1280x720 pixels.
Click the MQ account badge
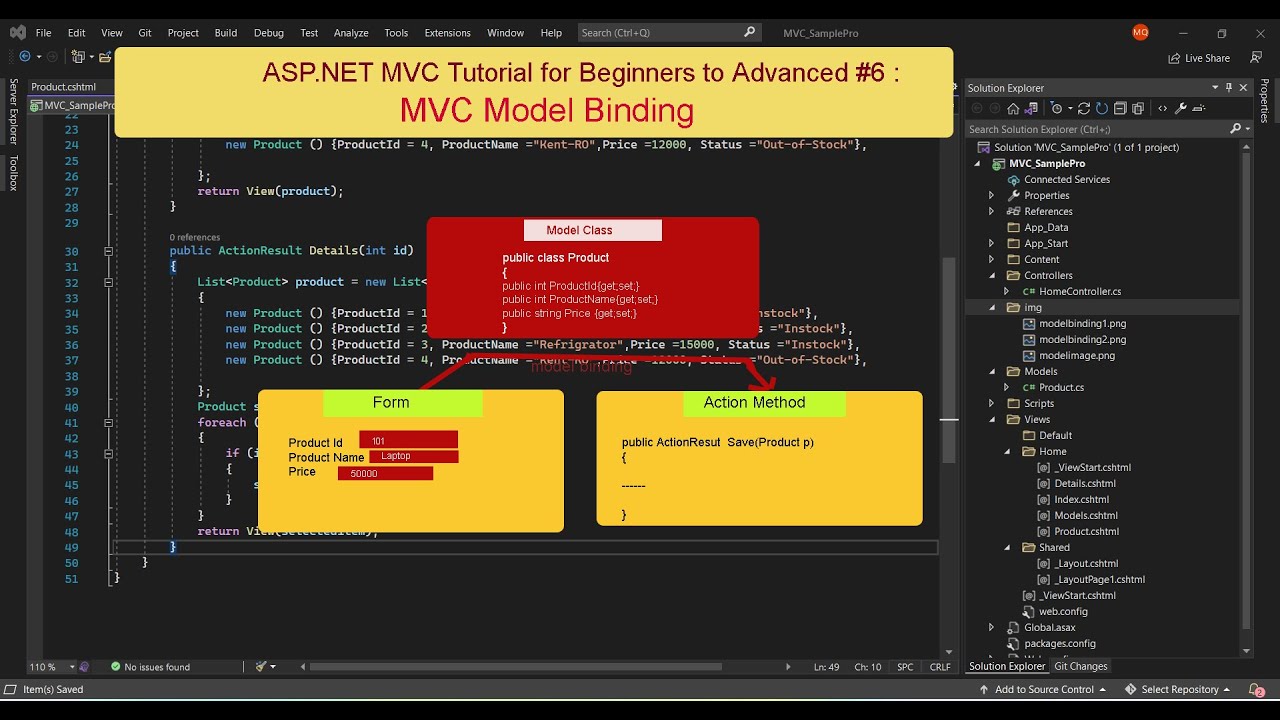pyautogui.click(x=1140, y=32)
